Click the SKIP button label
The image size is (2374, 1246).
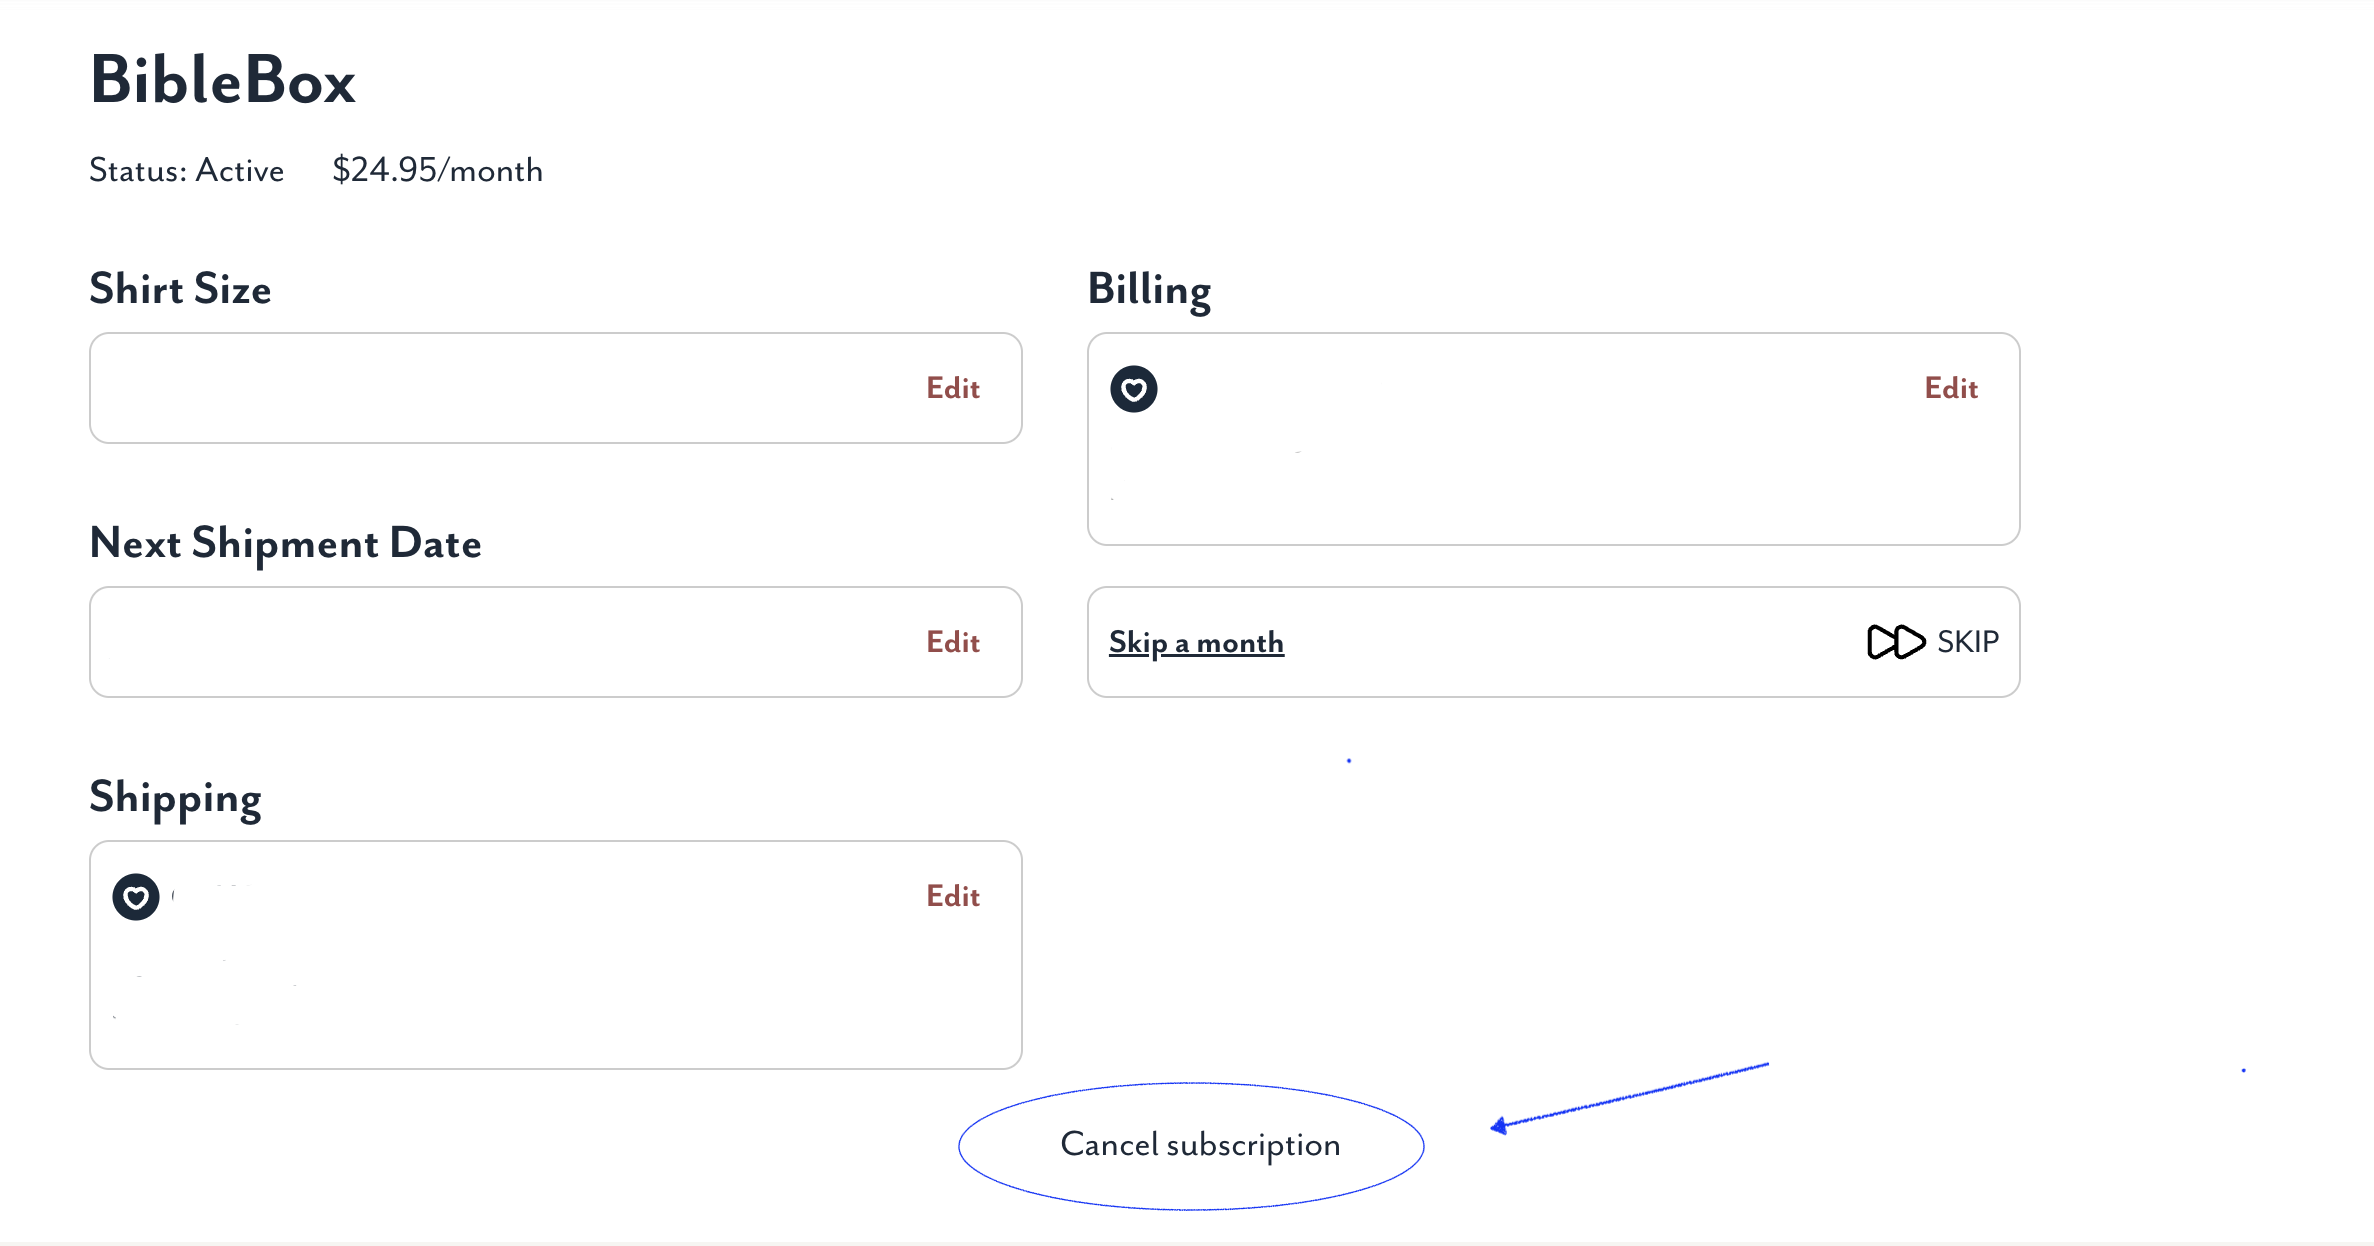pyautogui.click(x=1968, y=642)
